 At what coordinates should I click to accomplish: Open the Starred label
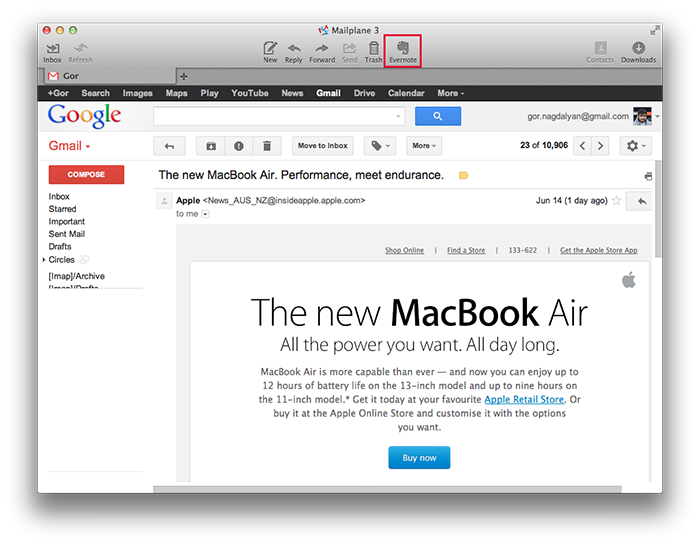pos(62,209)
